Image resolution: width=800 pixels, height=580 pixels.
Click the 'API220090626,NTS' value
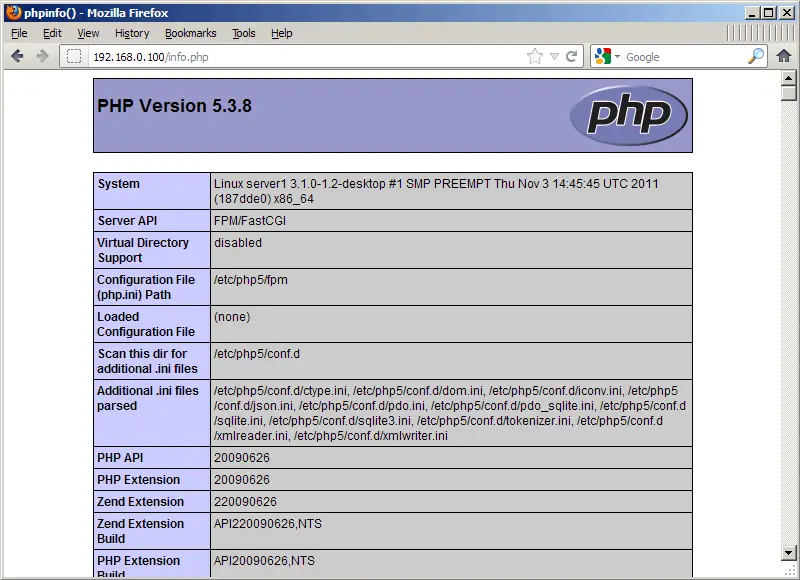(x=267, y=523)
